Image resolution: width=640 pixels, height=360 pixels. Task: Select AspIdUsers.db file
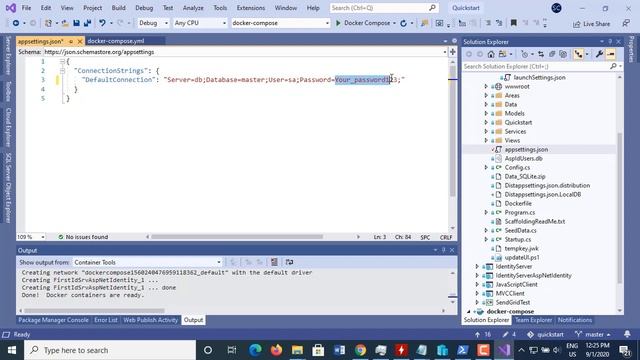pyautogui.click(x=523, y=158)
